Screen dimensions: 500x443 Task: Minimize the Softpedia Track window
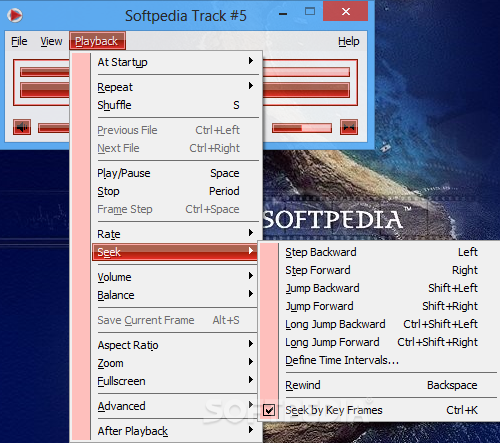click(283, 14)
